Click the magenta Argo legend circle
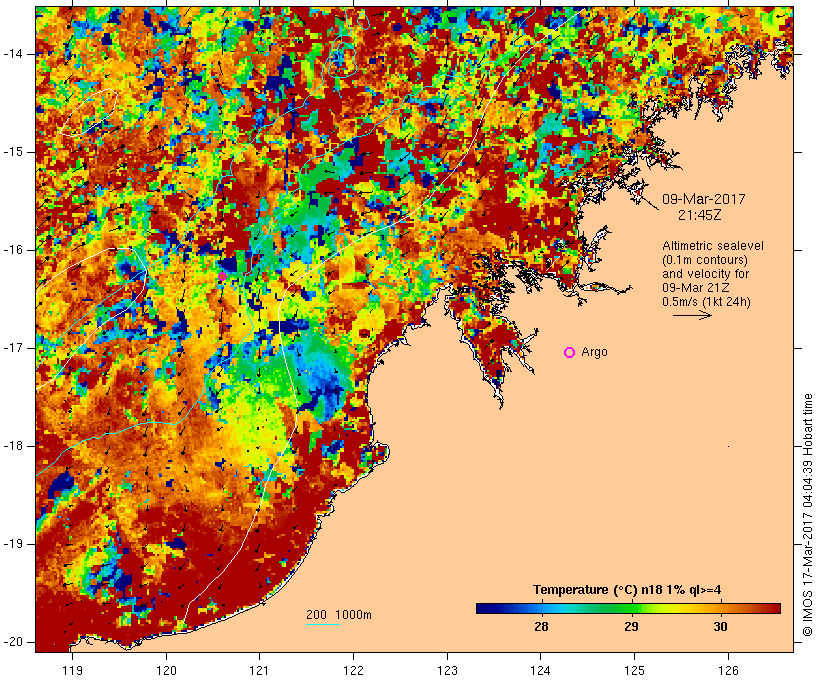Screen dimensions: 820x680 click(570, 353)
